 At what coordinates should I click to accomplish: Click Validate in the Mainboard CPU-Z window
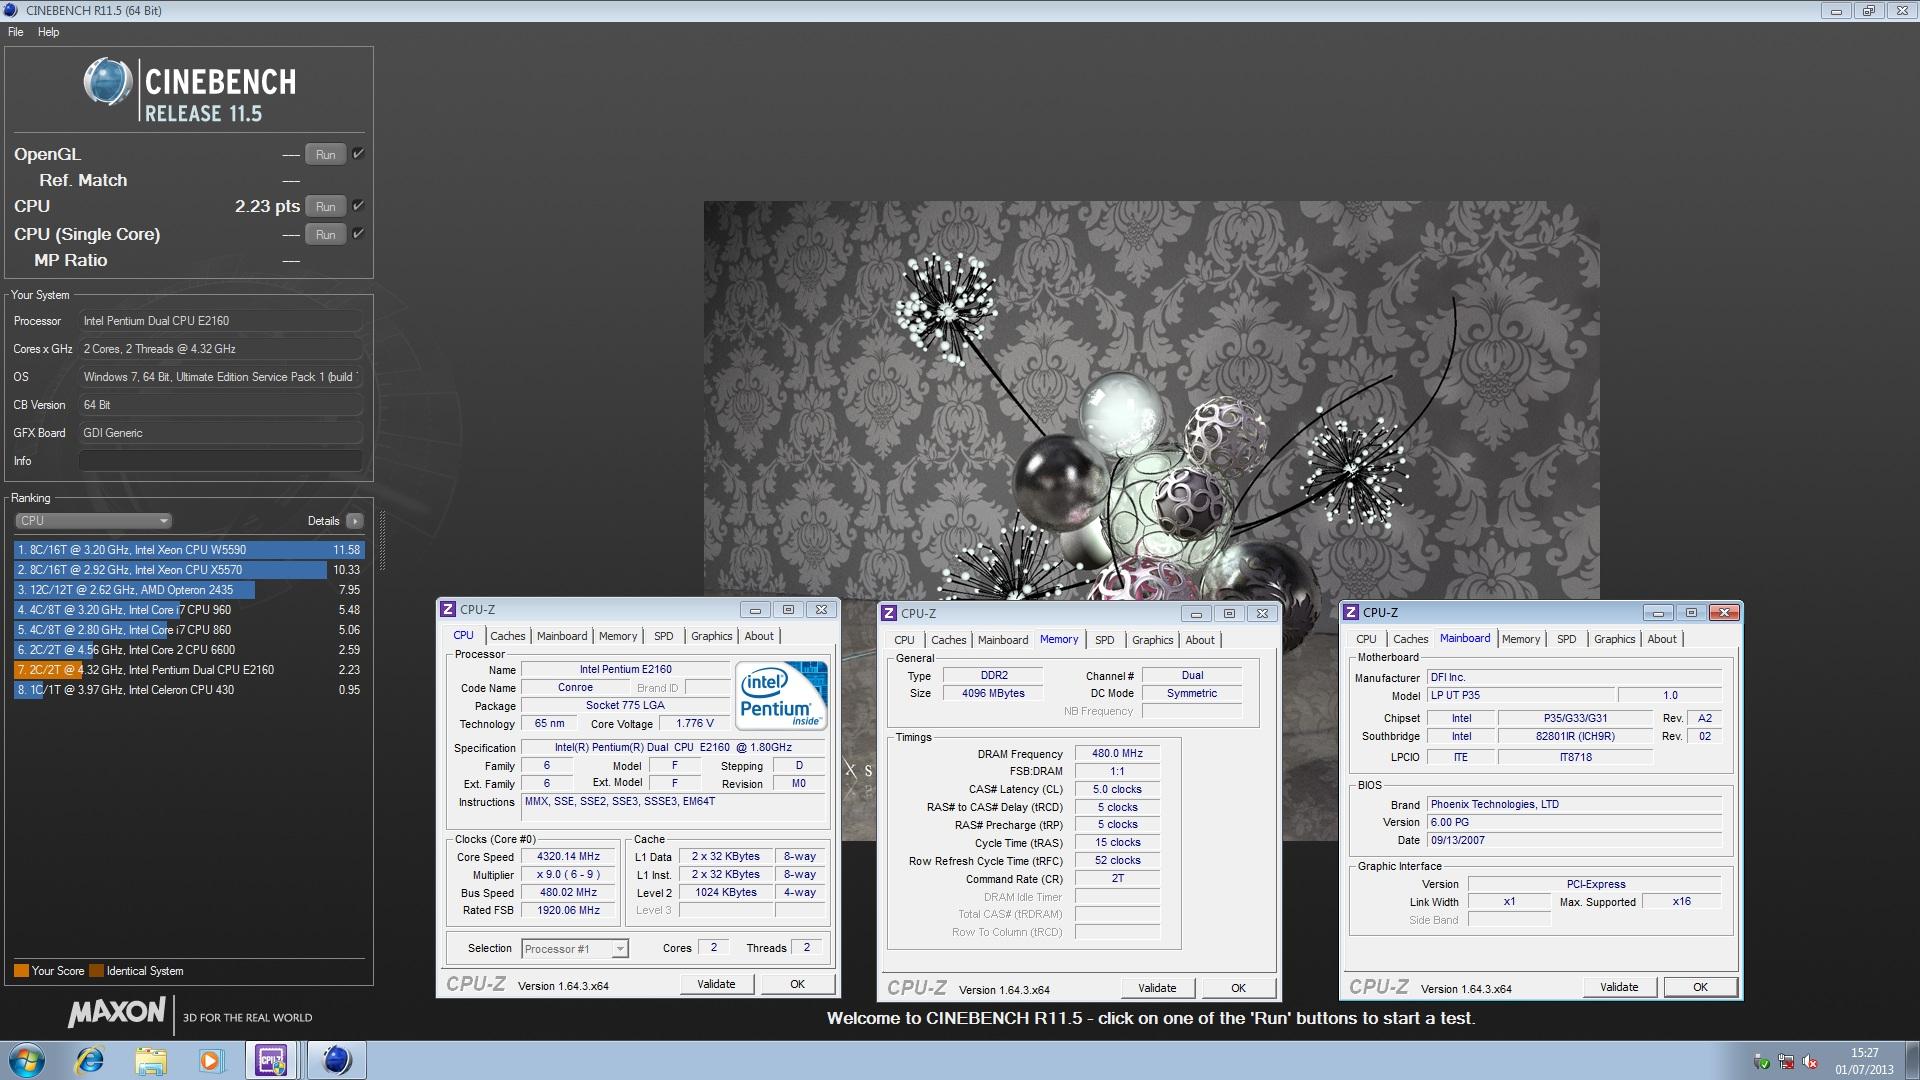click(x=1619, y=987)
